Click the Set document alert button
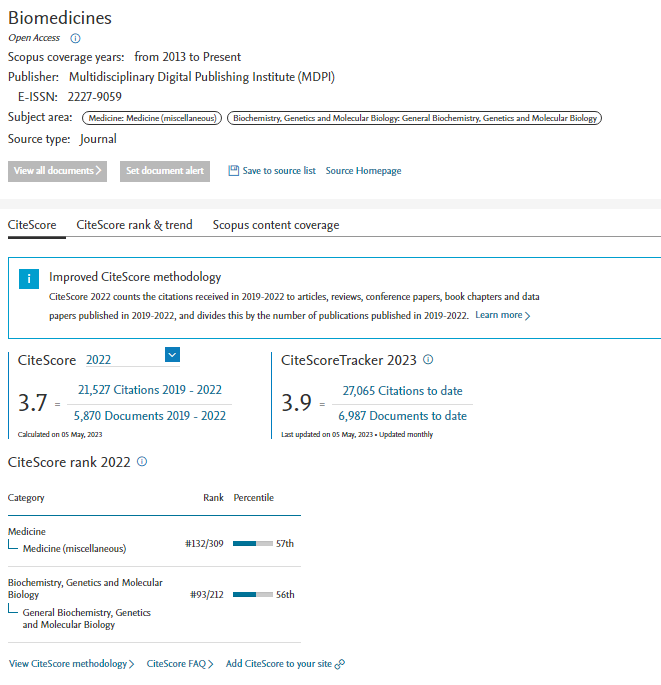Image resolution: width=661 pixels, height=685 pixels. point(165,171)
